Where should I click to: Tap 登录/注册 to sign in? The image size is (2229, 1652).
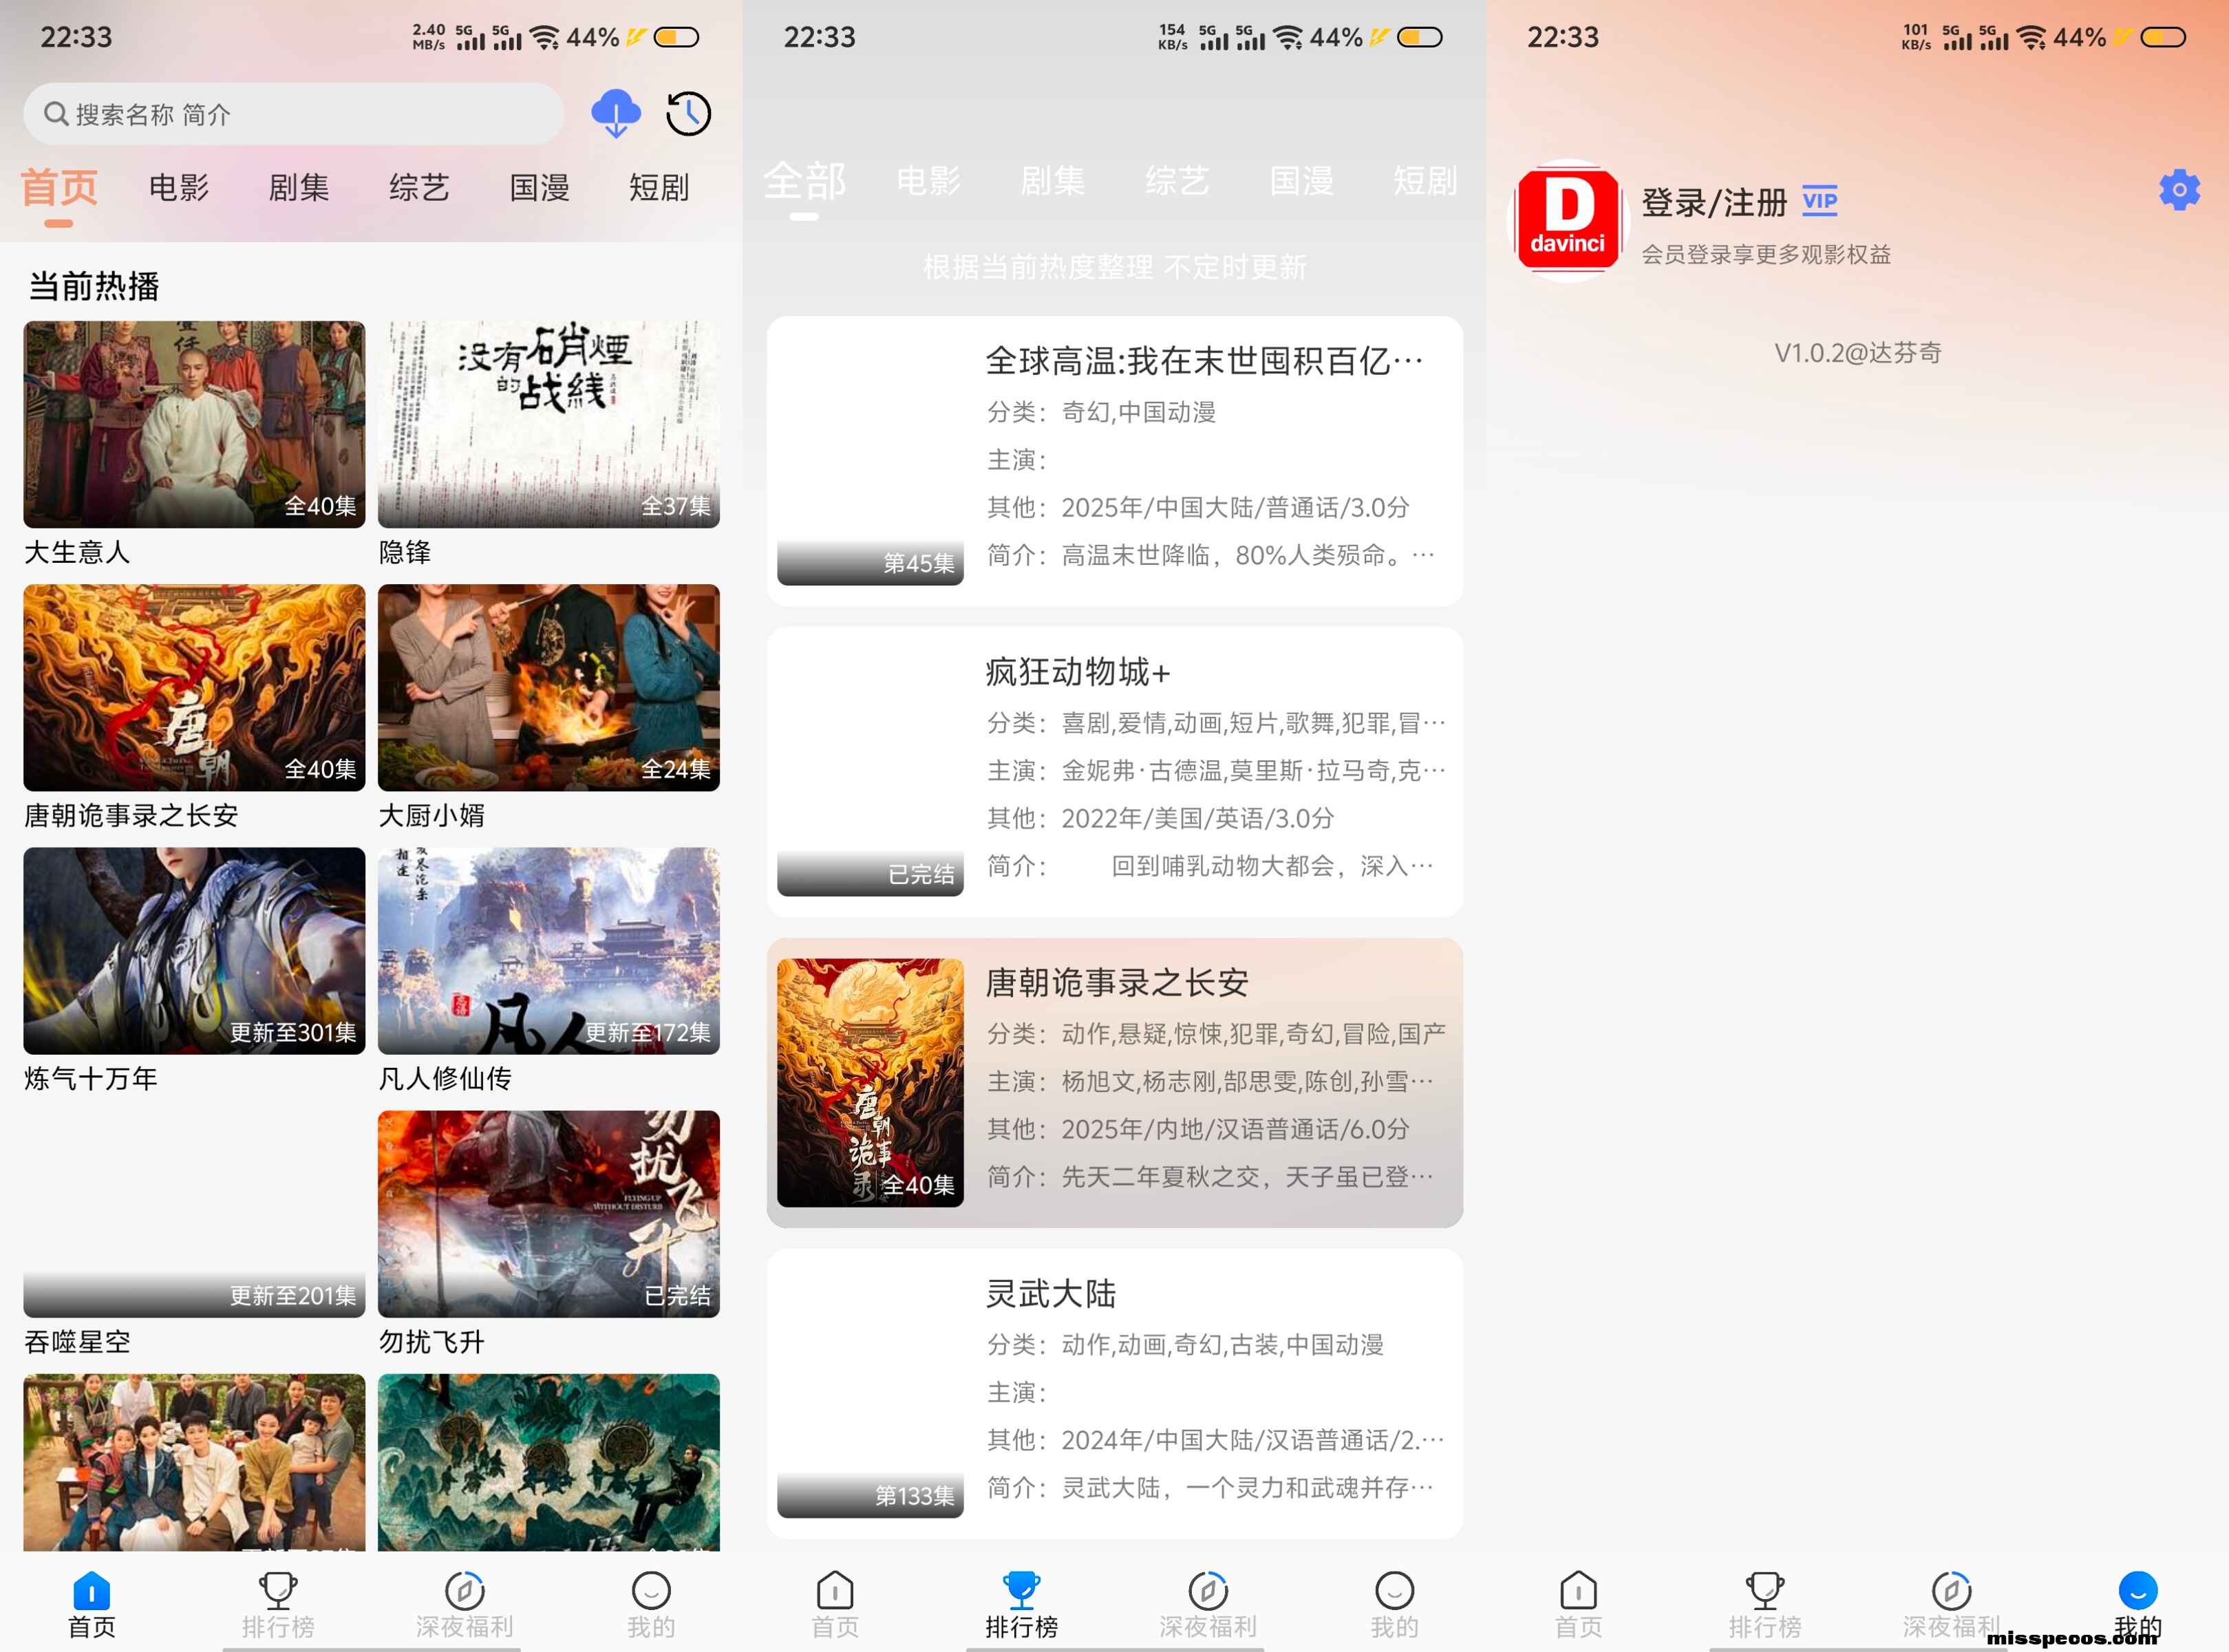1713,202
